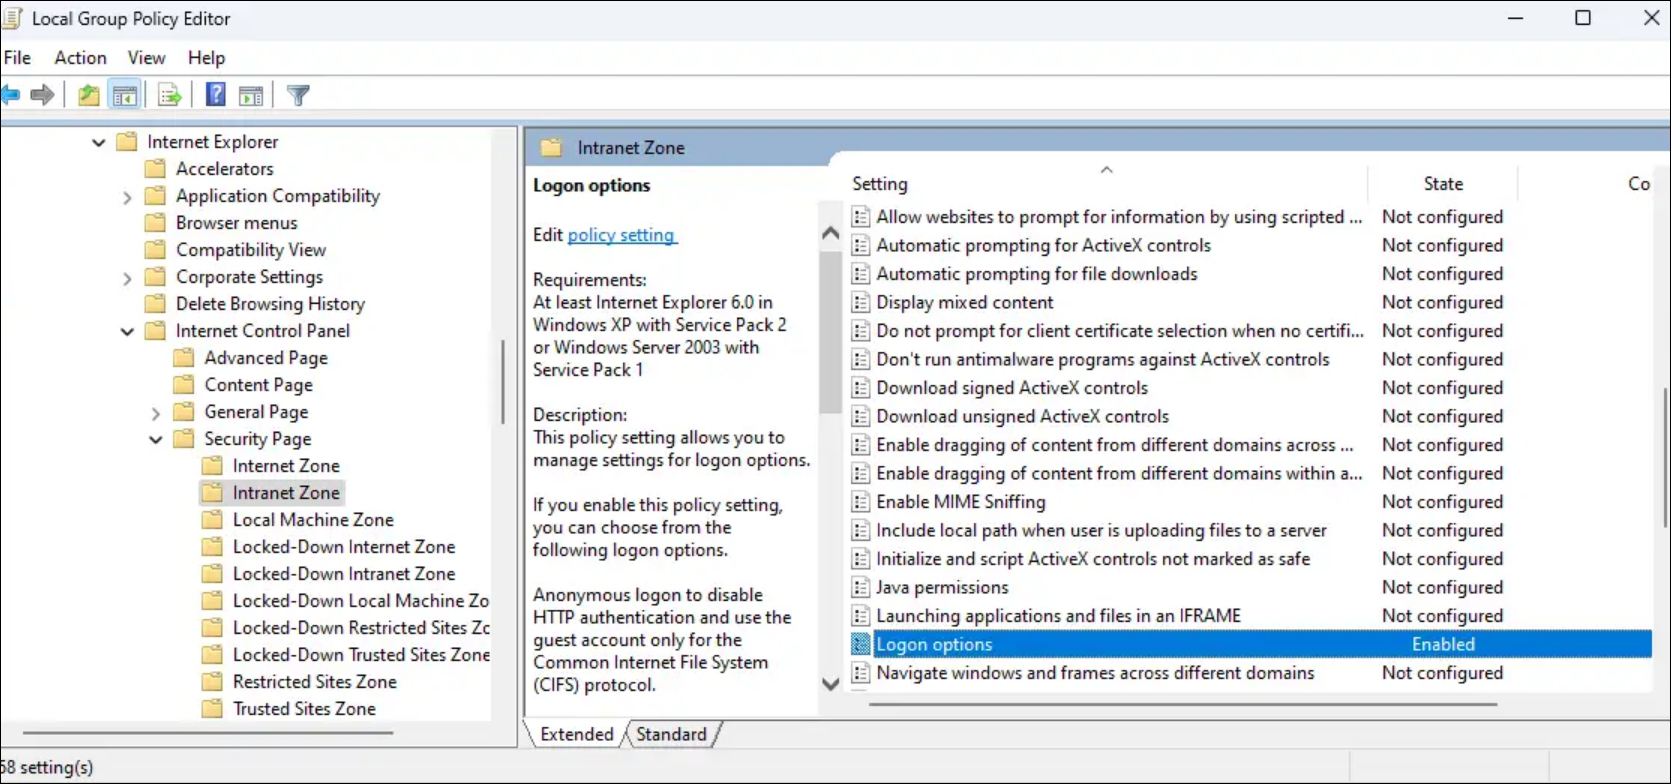Collapse the Internet Explorer tree node
The image size is (1671, 784).
[98, 143]
